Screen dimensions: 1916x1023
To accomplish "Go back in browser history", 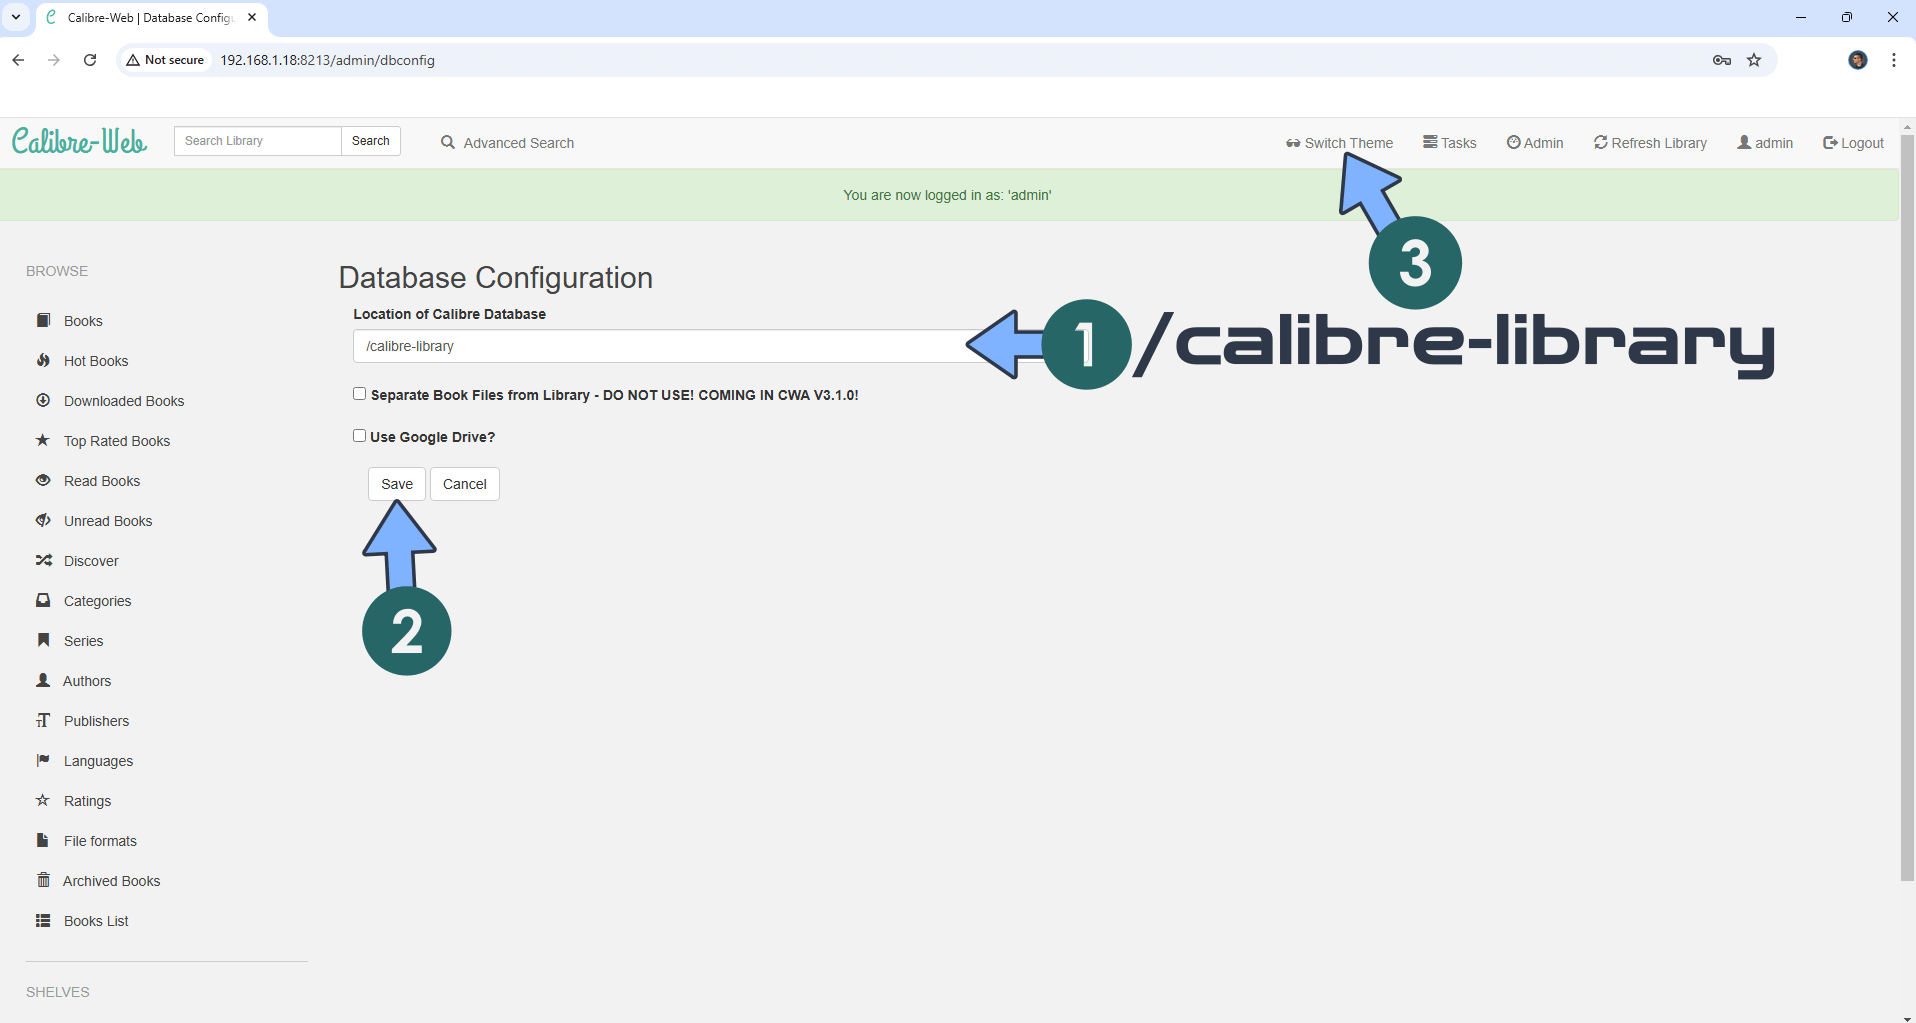I will [x=18, y=60].
